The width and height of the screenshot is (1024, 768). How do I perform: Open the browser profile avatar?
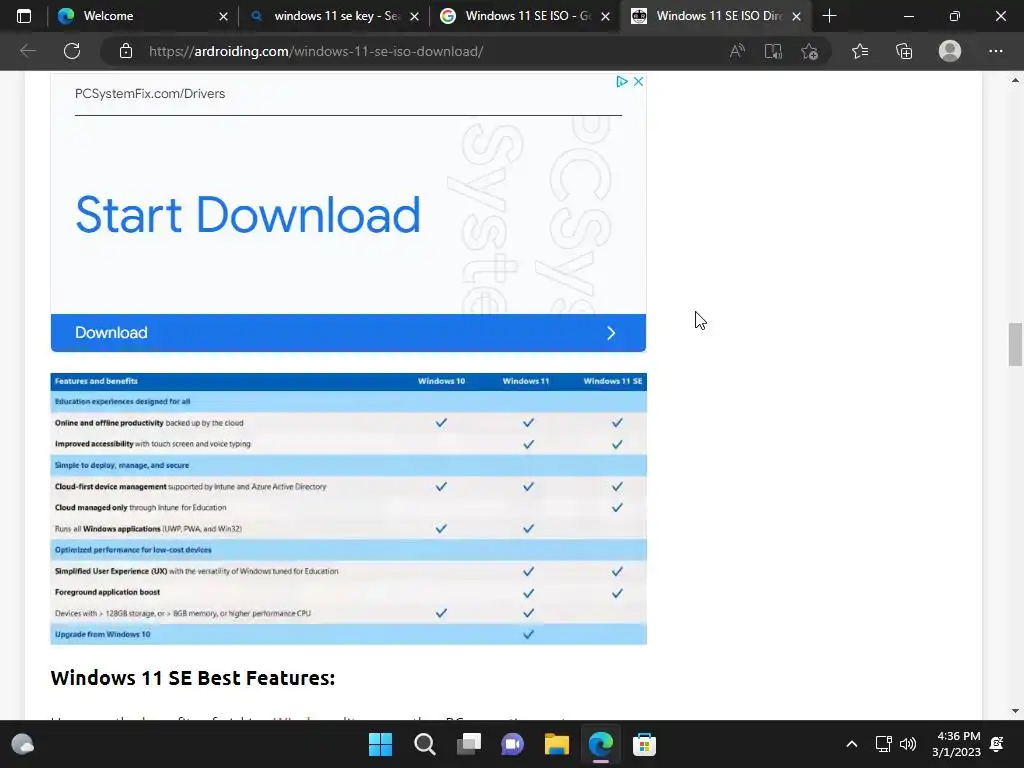[x=950, y=51]
